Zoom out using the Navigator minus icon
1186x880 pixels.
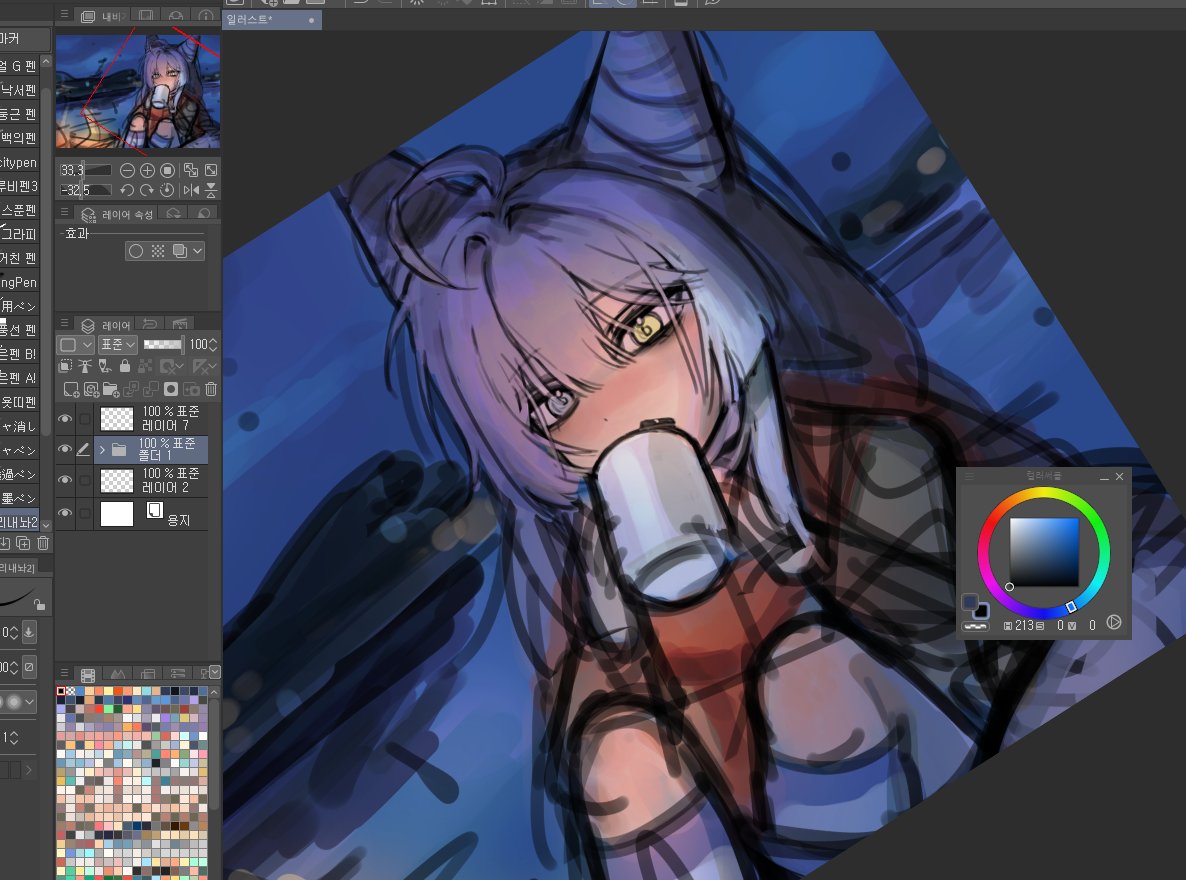coord(127,170)
